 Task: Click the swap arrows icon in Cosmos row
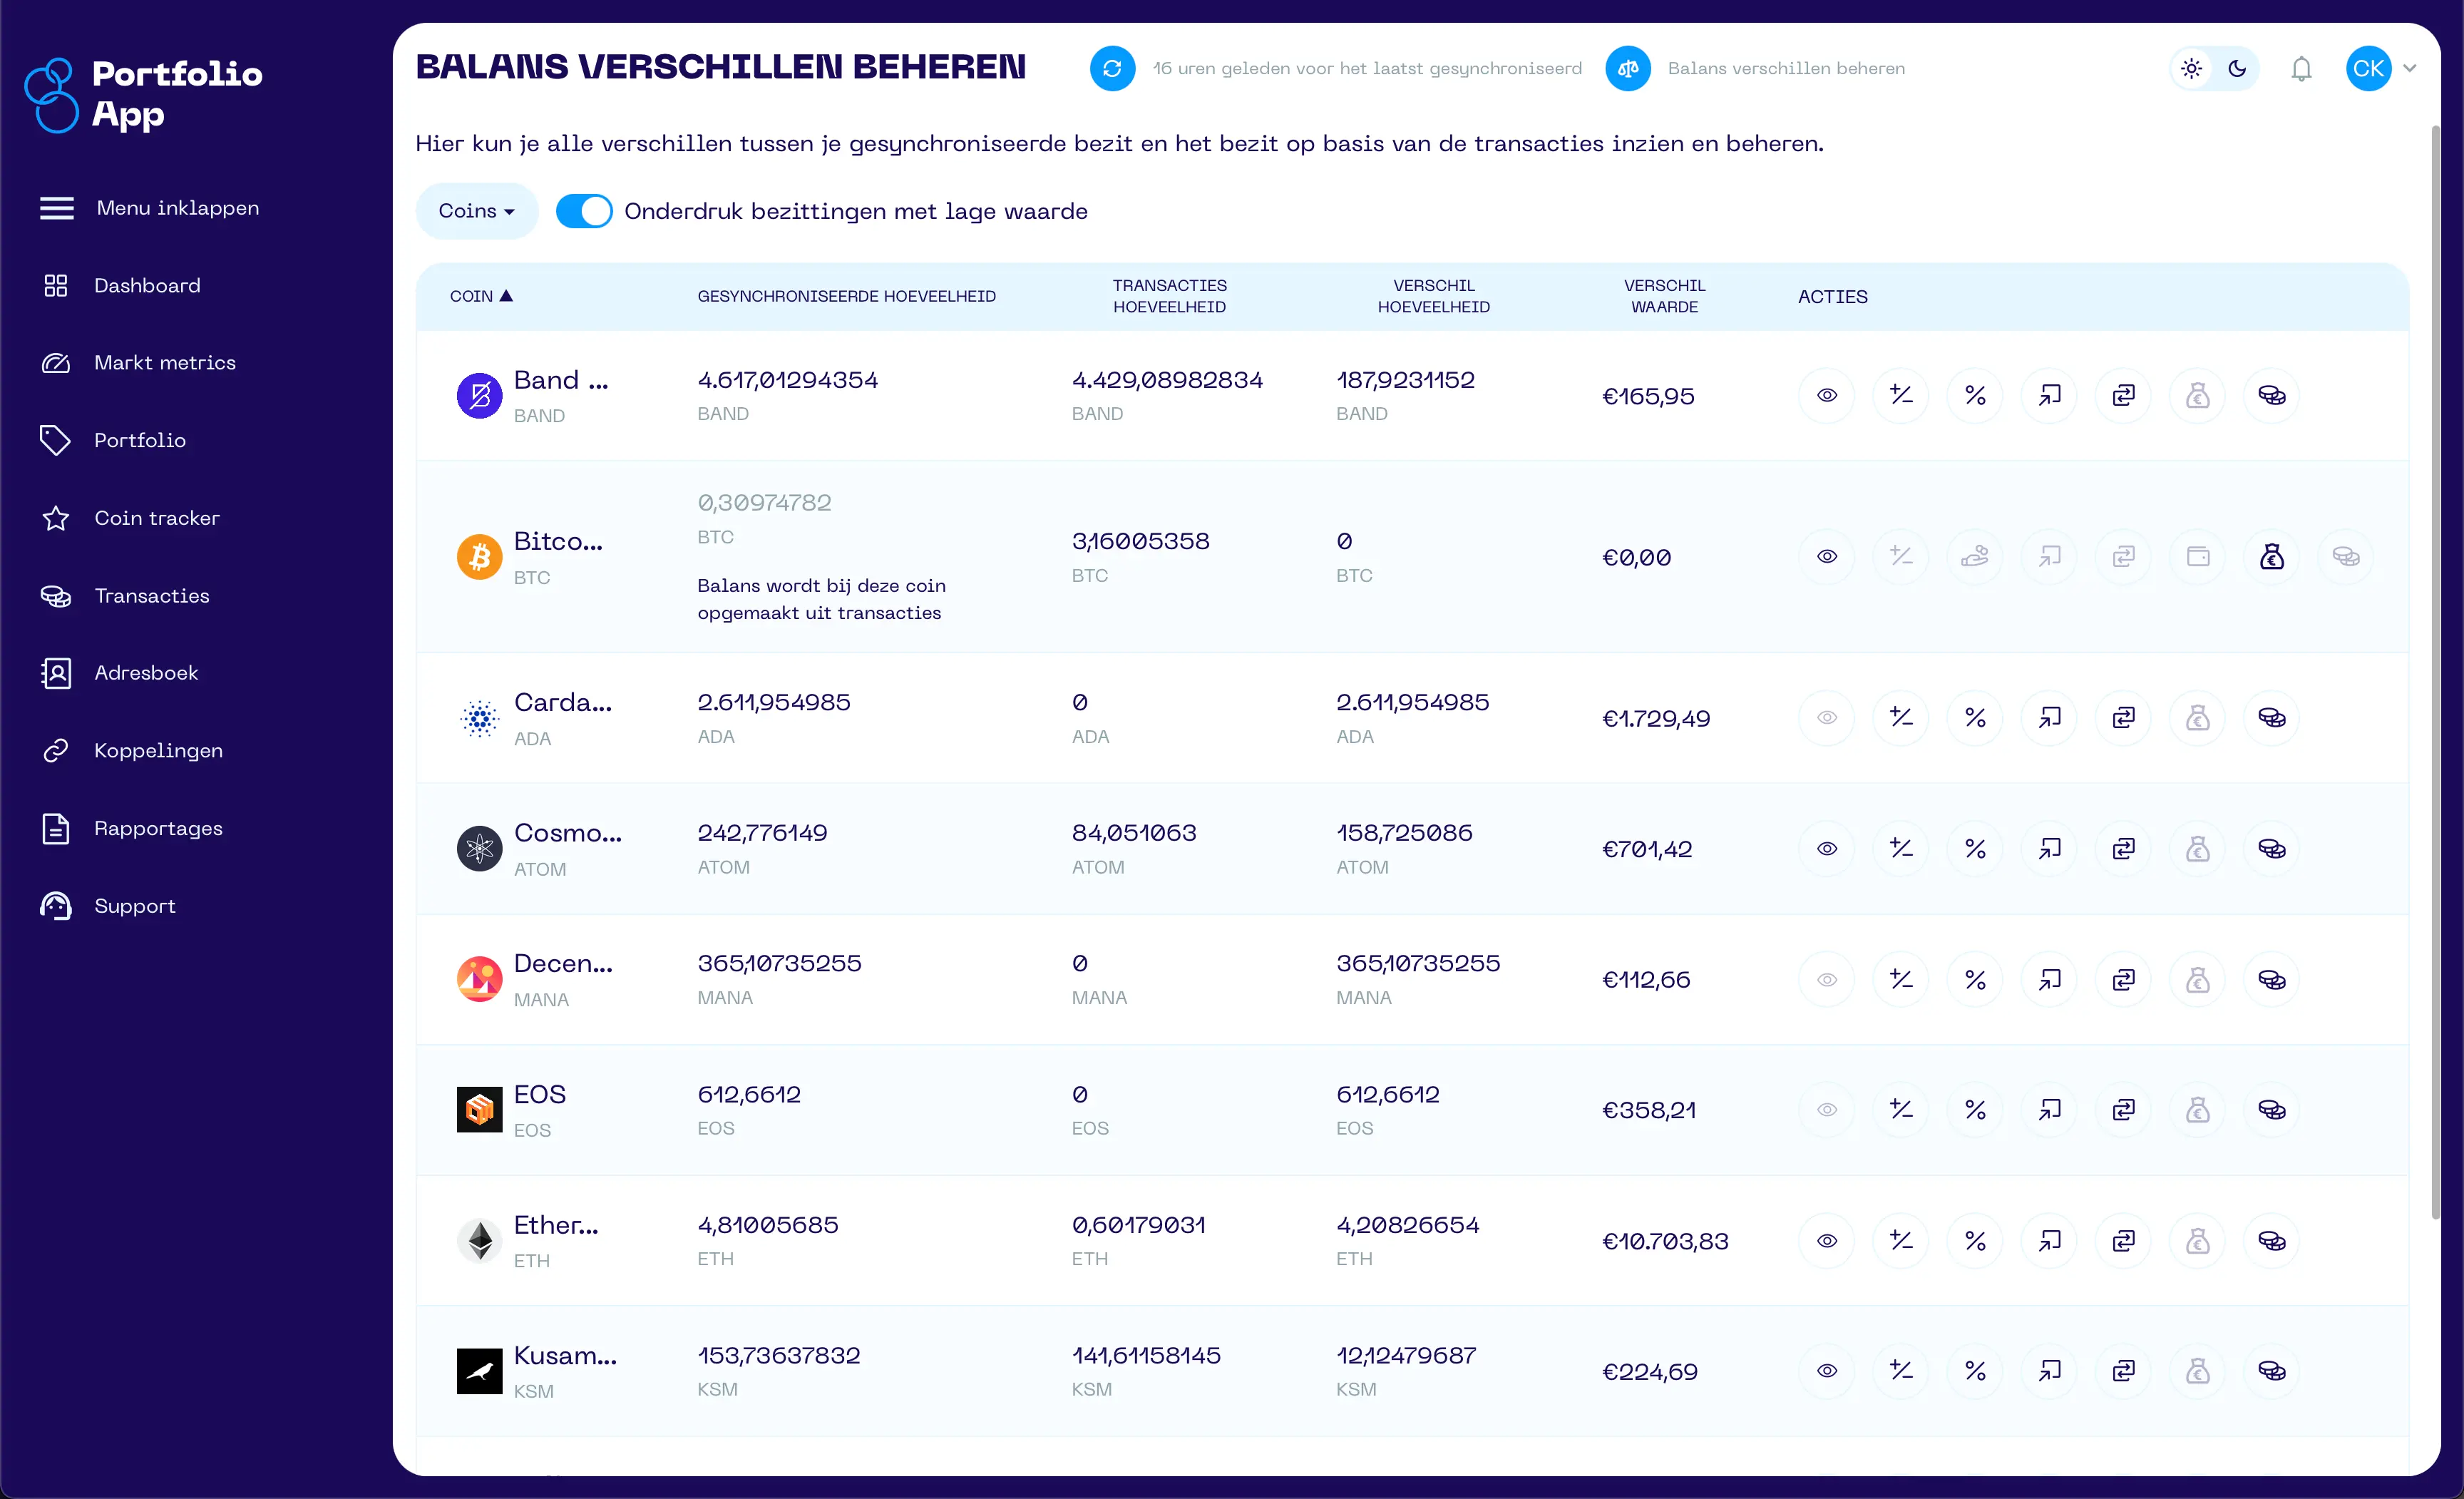click(2123, 849)
